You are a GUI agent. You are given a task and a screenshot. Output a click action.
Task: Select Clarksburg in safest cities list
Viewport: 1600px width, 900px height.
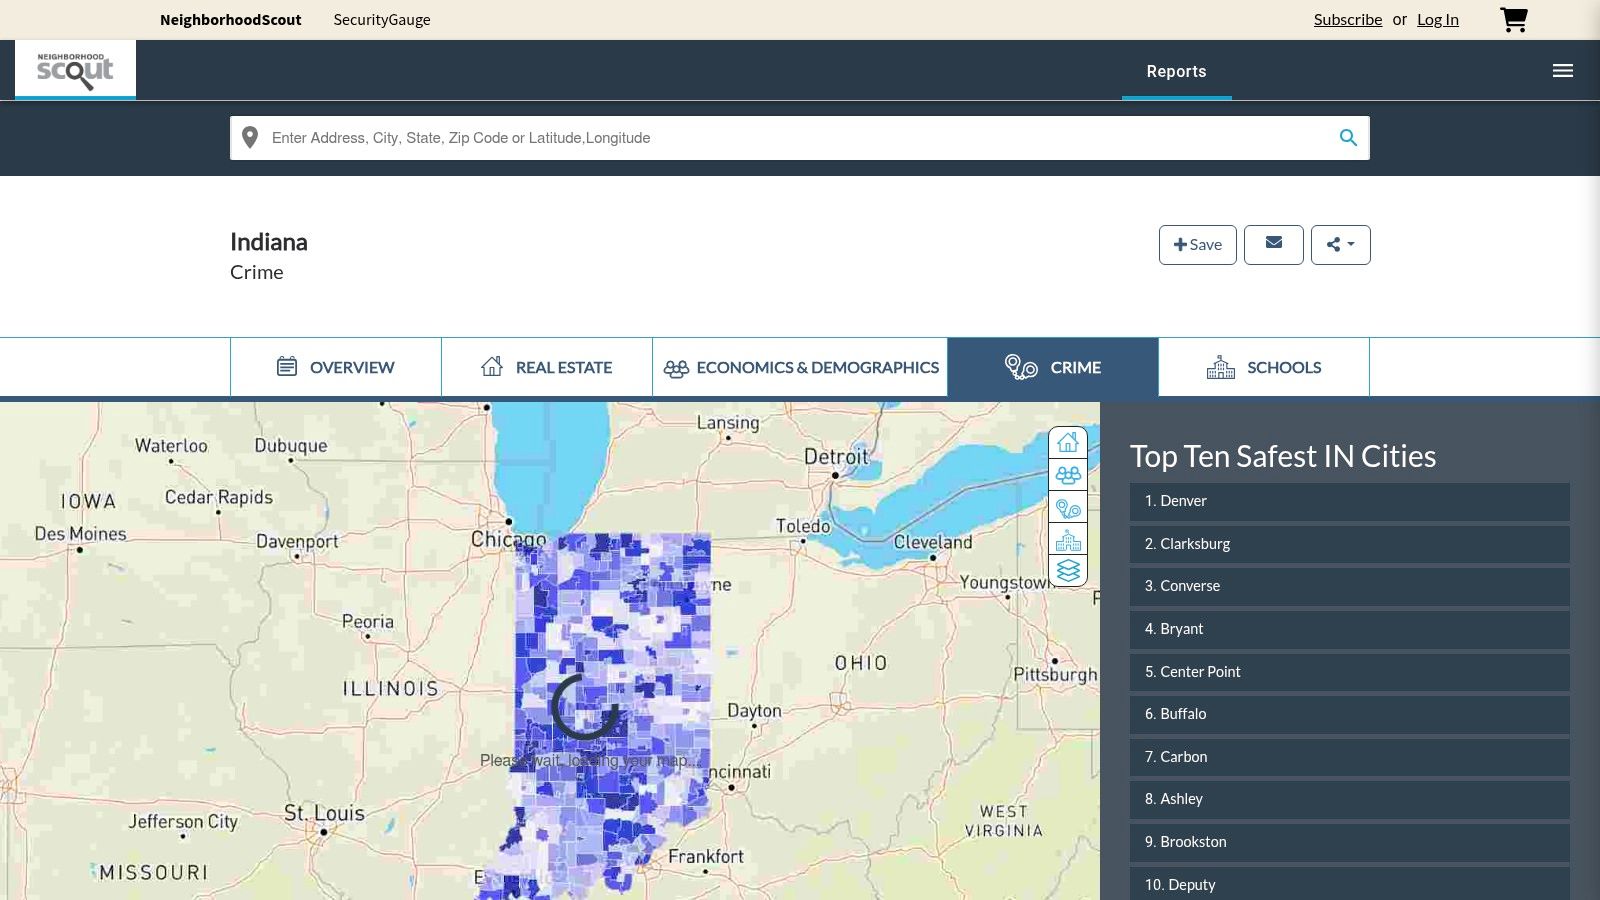[x=1350, y=544]
